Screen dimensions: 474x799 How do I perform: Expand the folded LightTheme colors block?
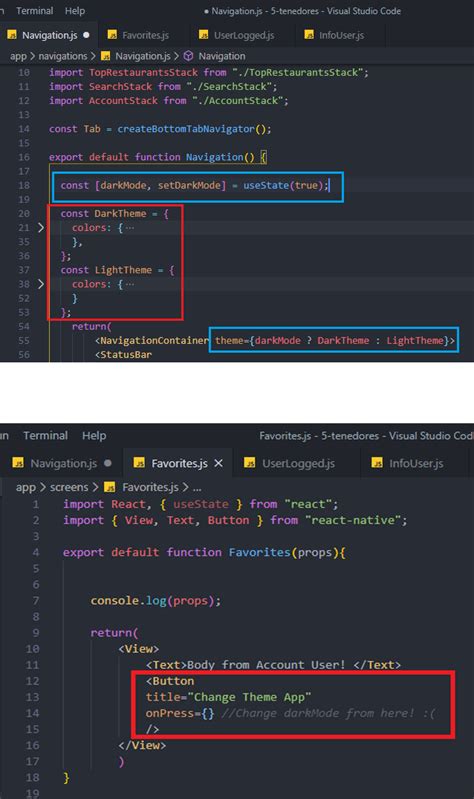[x=41, y=284]
